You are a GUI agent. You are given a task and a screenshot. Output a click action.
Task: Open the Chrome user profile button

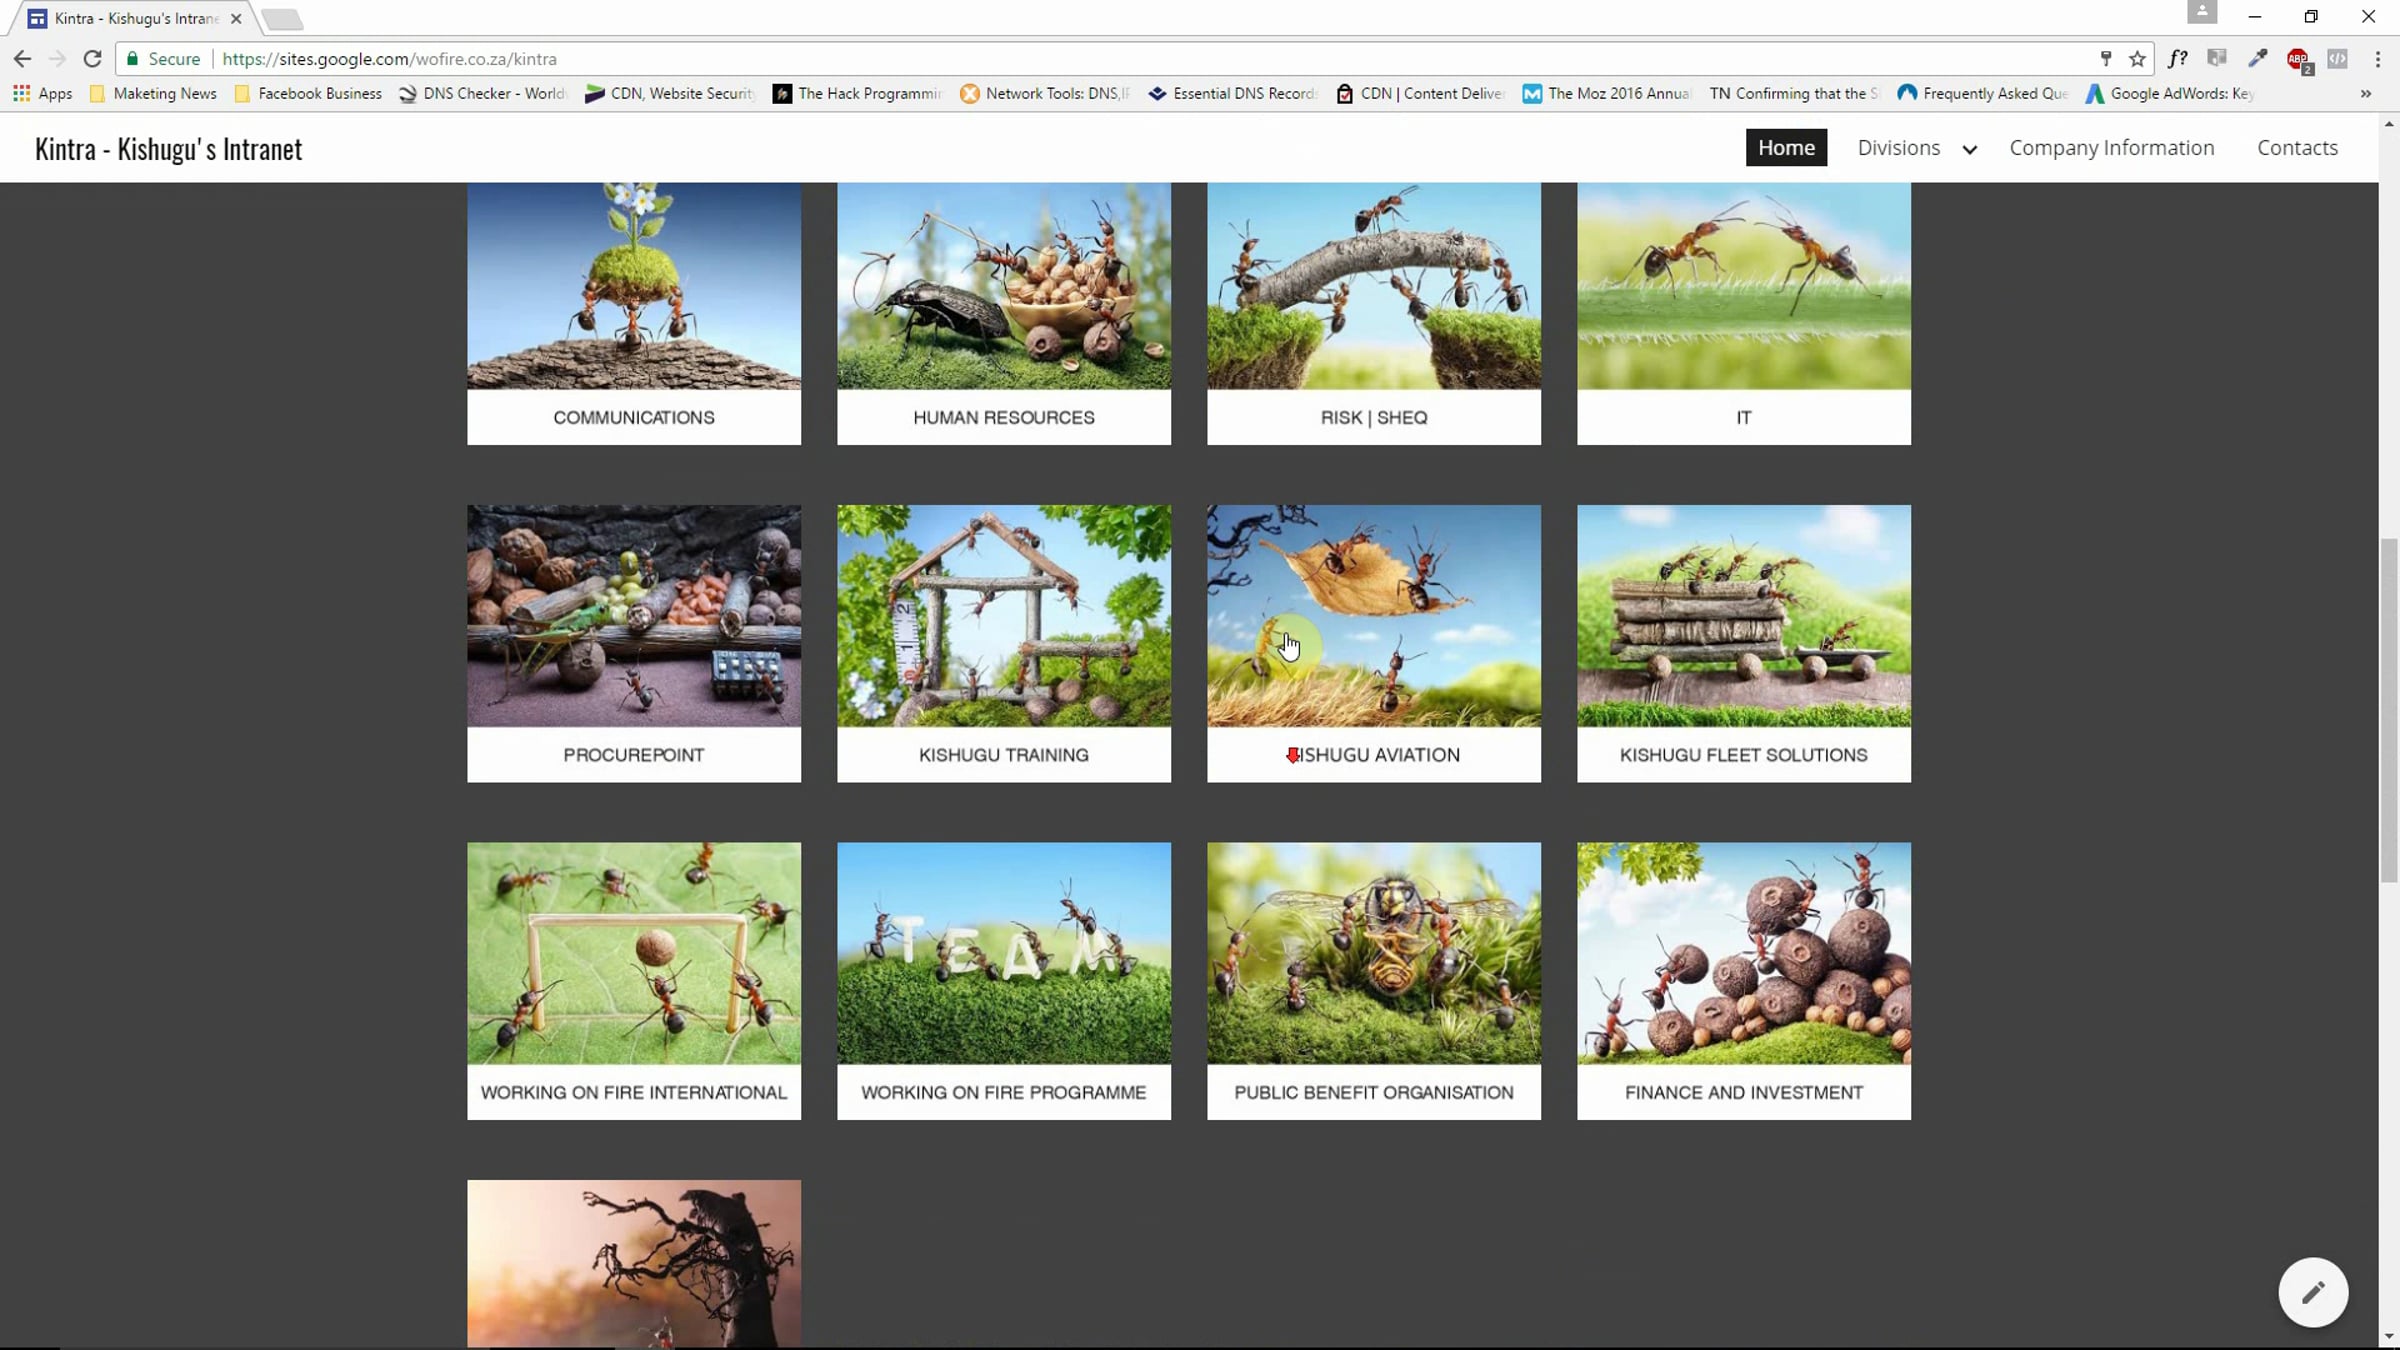tap(2201, 12)
